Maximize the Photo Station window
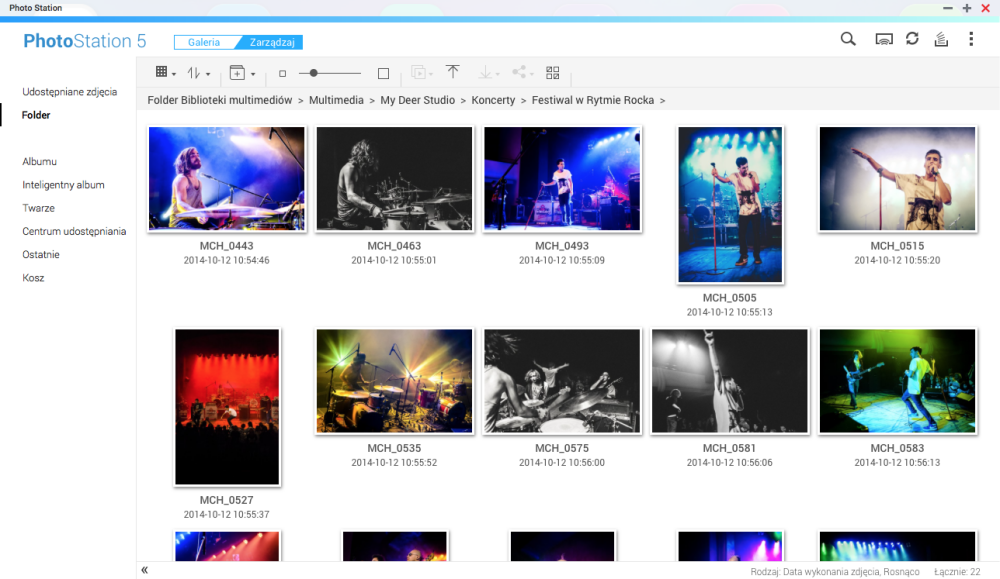 [x=967, y=8]
